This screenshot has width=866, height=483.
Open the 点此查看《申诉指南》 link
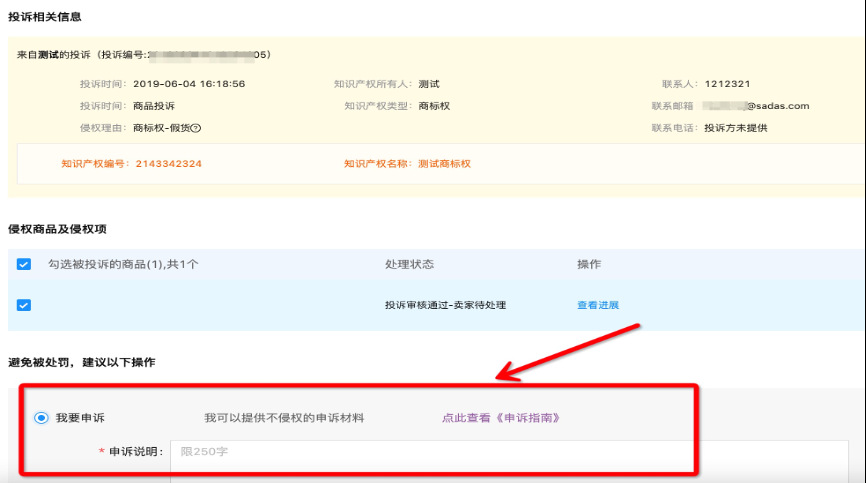(500, 418)
